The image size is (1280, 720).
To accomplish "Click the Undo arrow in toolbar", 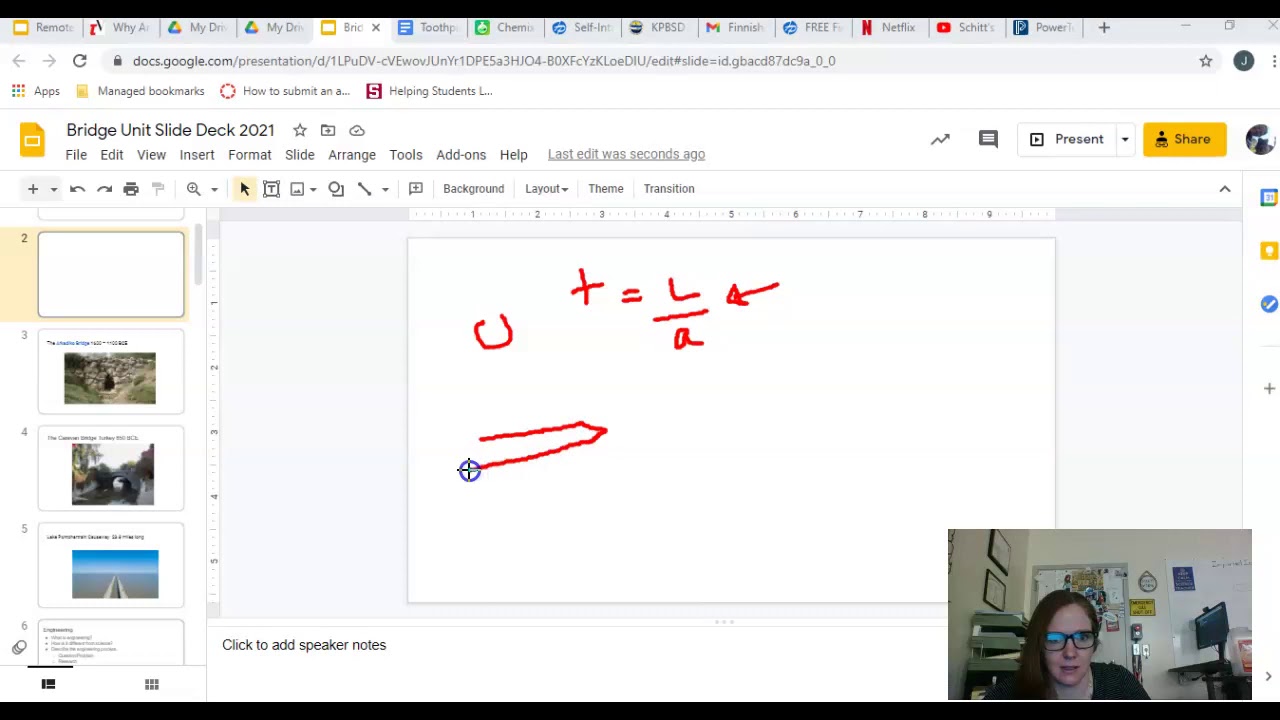I will pyautogui.click(x=77, y=189).
